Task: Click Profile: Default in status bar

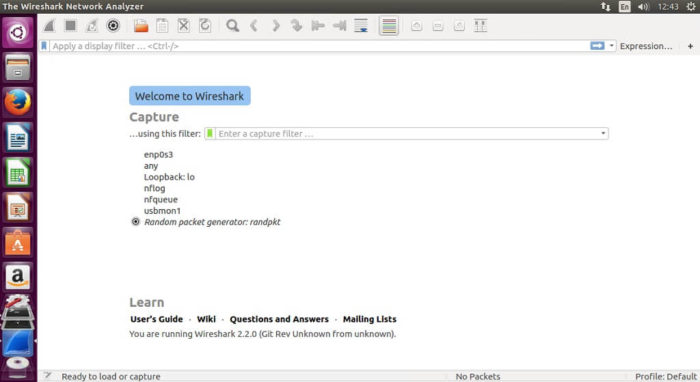Action: (x=666, y=377)
